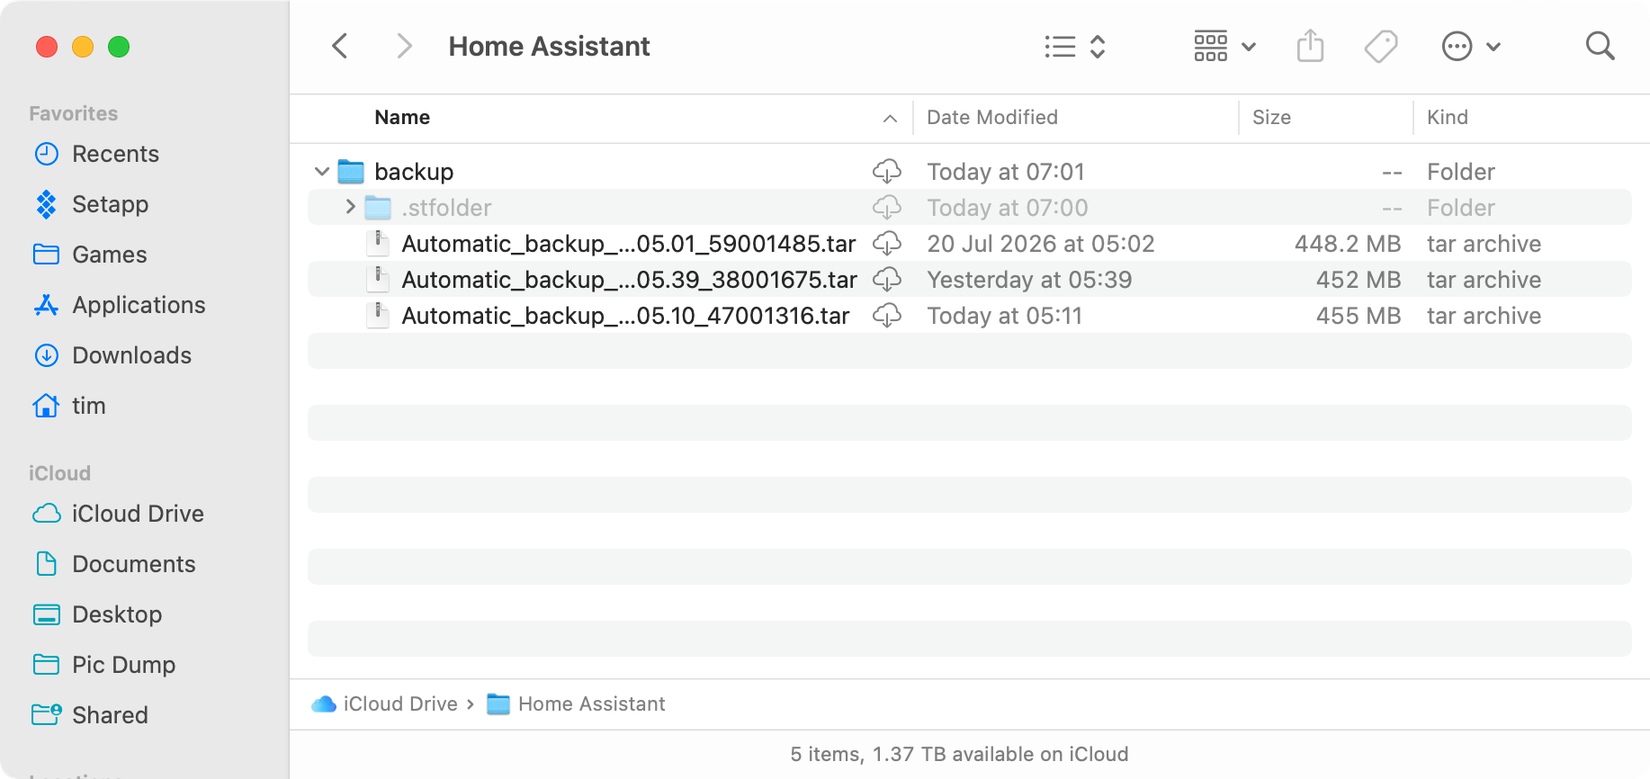Click the Today at 05:11 date
Screen dimensions: 1650x779
point(1004,316)
